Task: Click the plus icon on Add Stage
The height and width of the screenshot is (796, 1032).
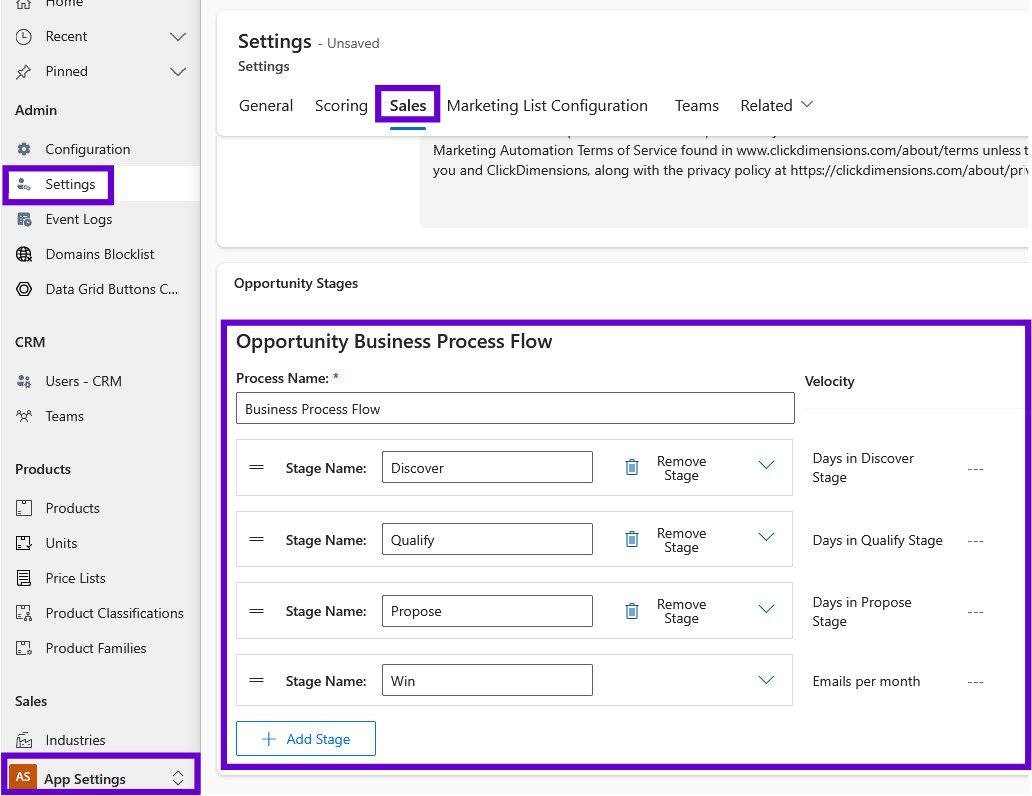Action: tap(269, 739)
